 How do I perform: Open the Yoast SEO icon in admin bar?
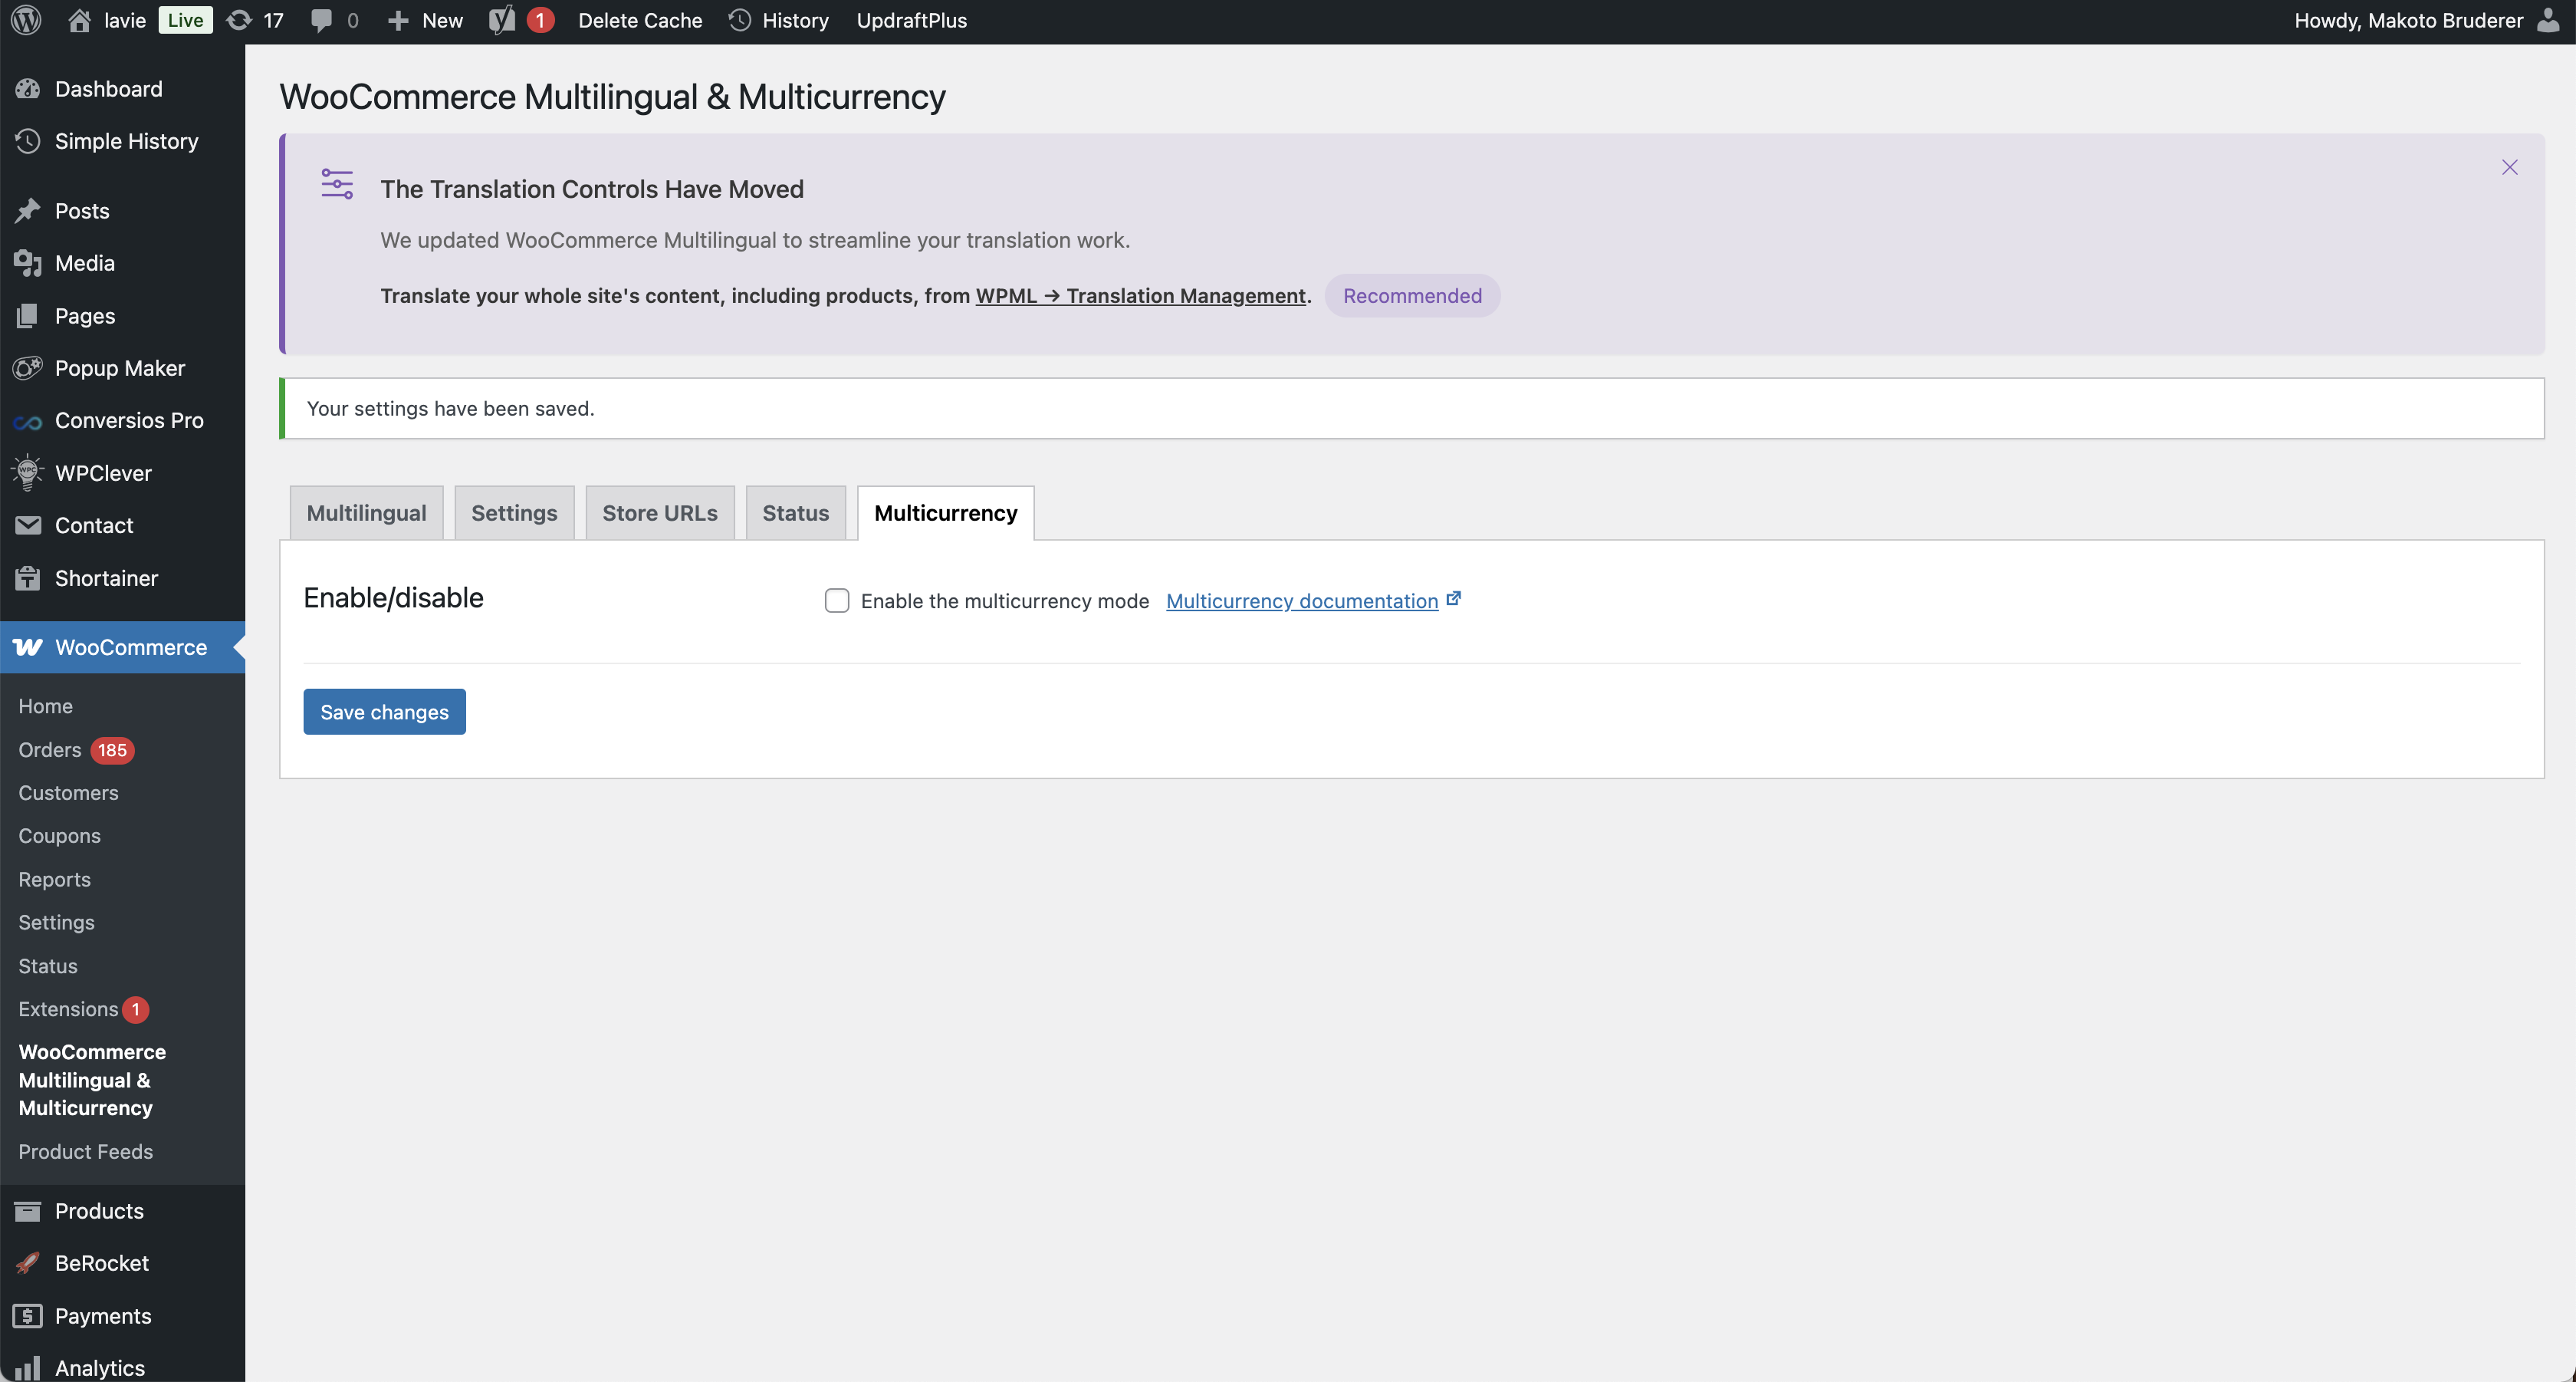click(502, 20)
